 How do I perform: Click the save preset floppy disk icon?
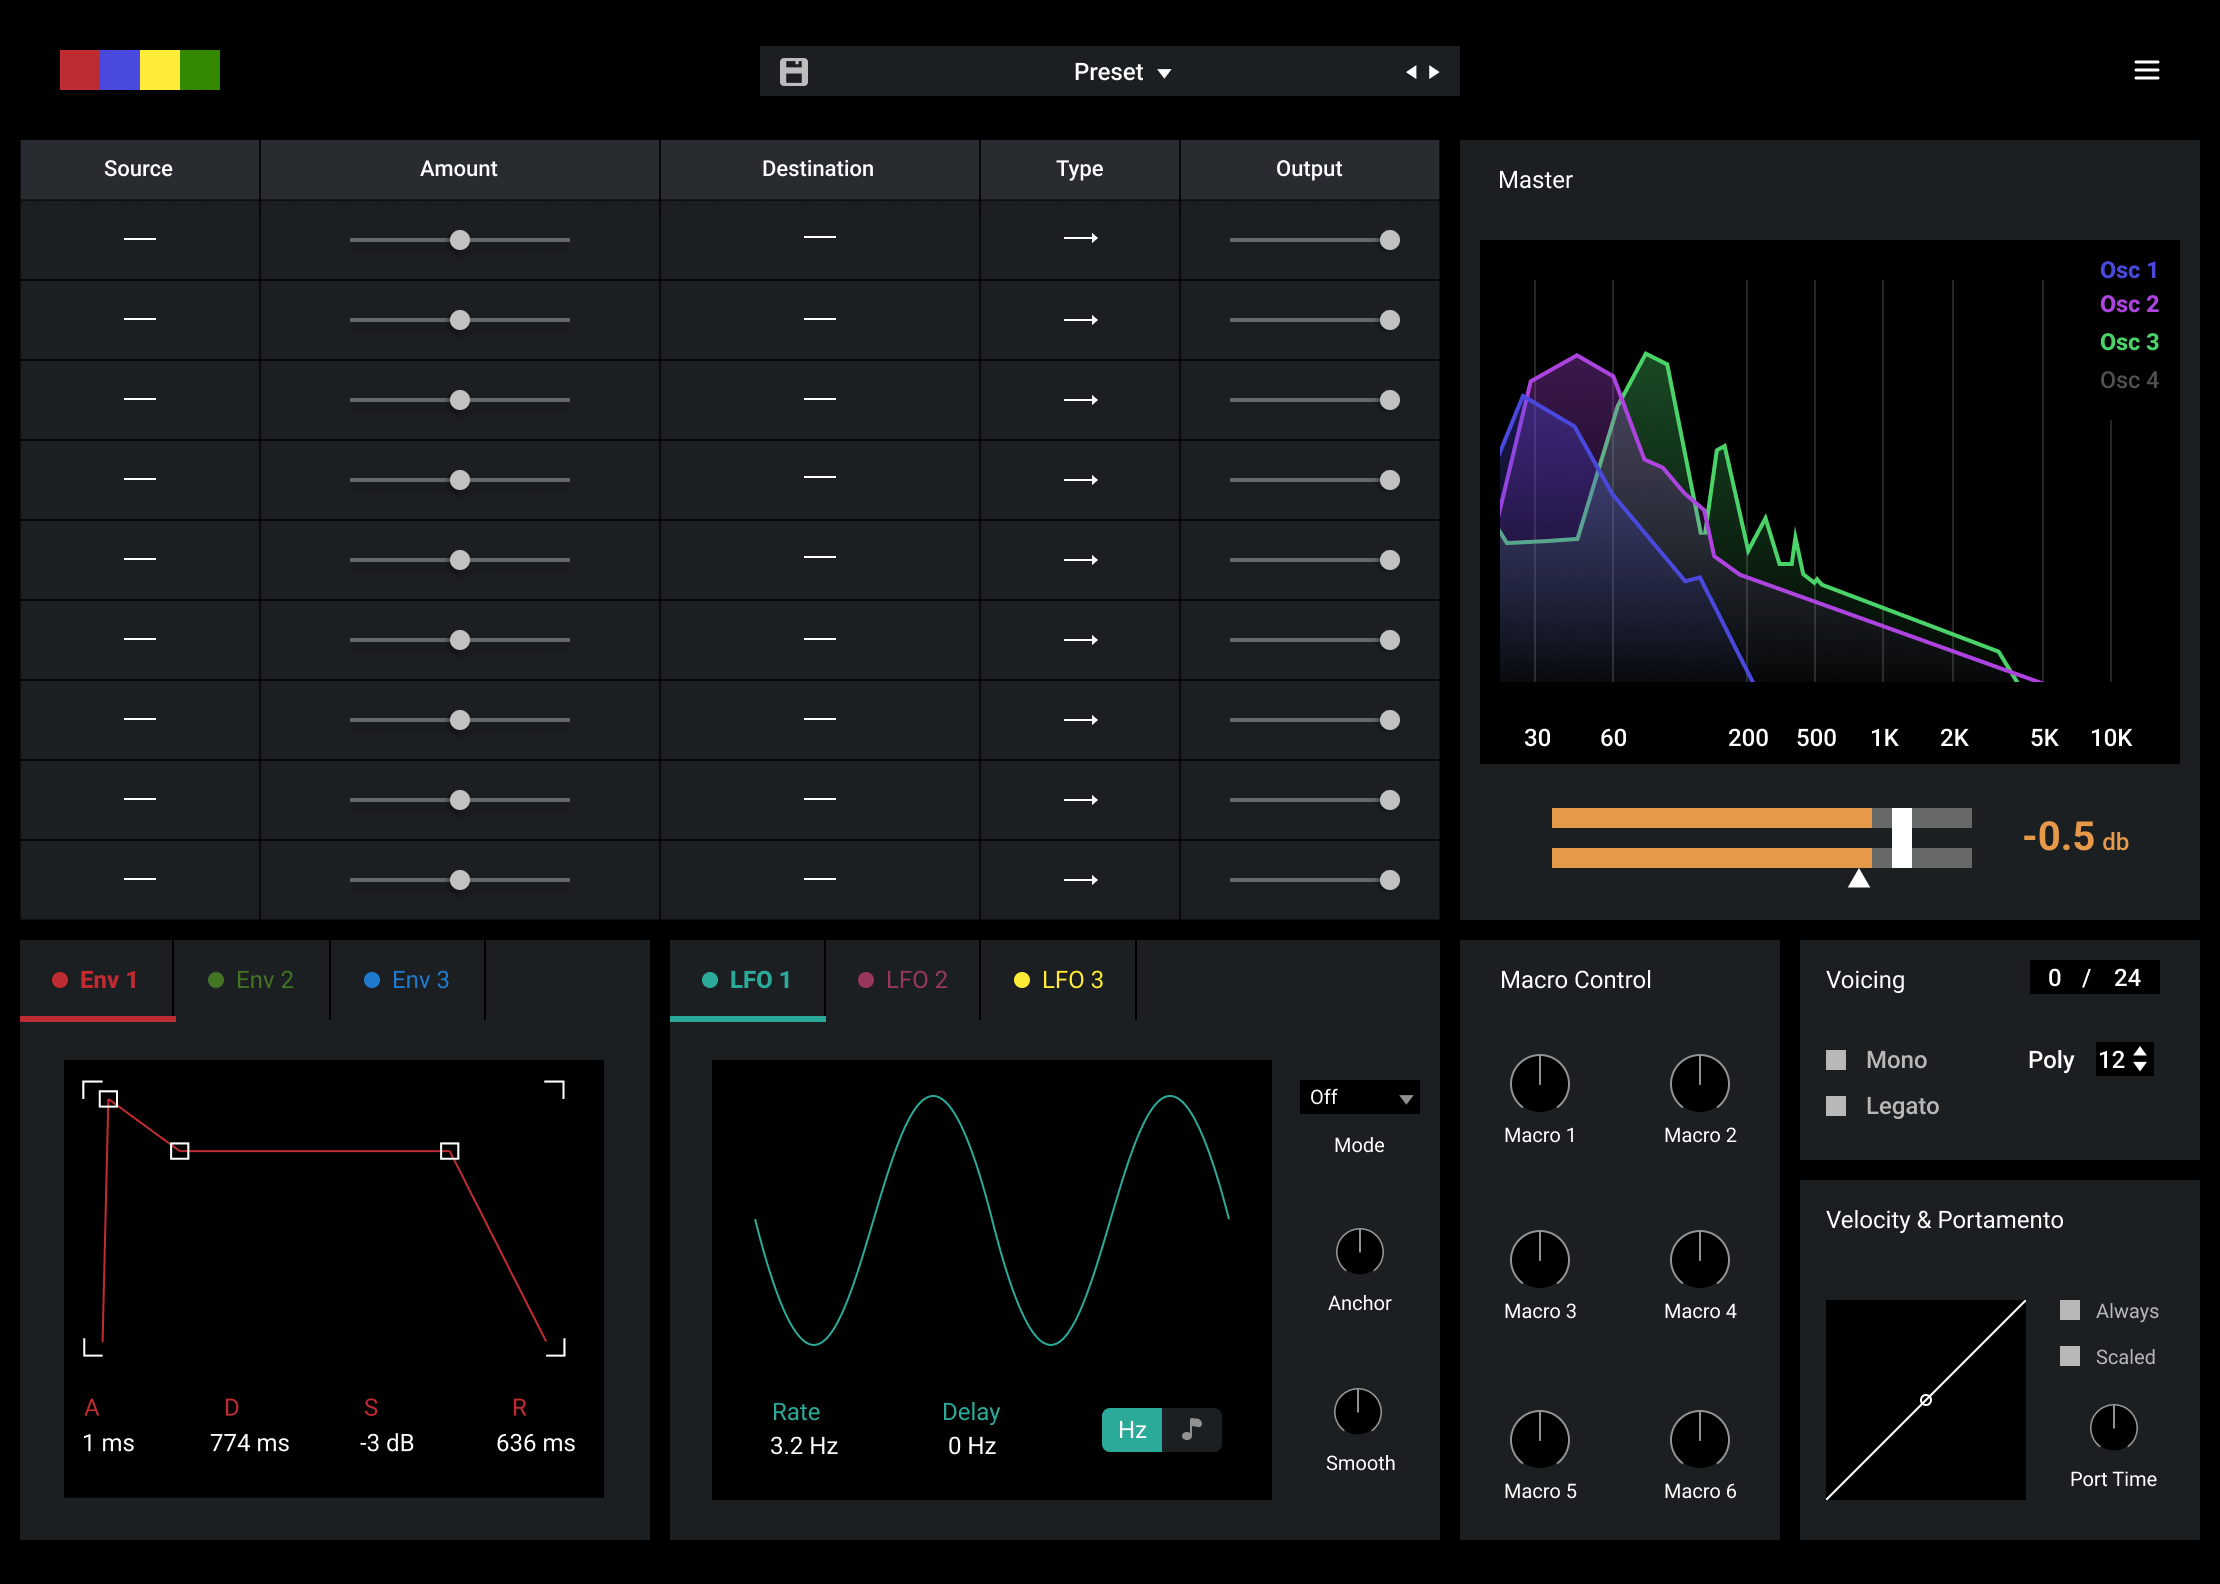[793, 72]
